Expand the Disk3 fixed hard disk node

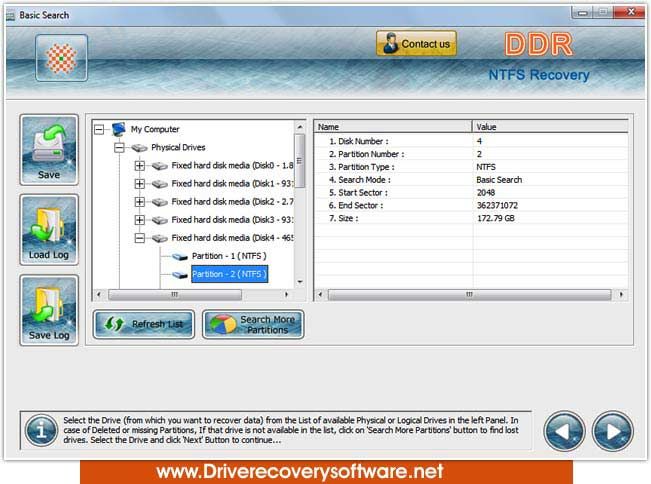click(140, 220)
